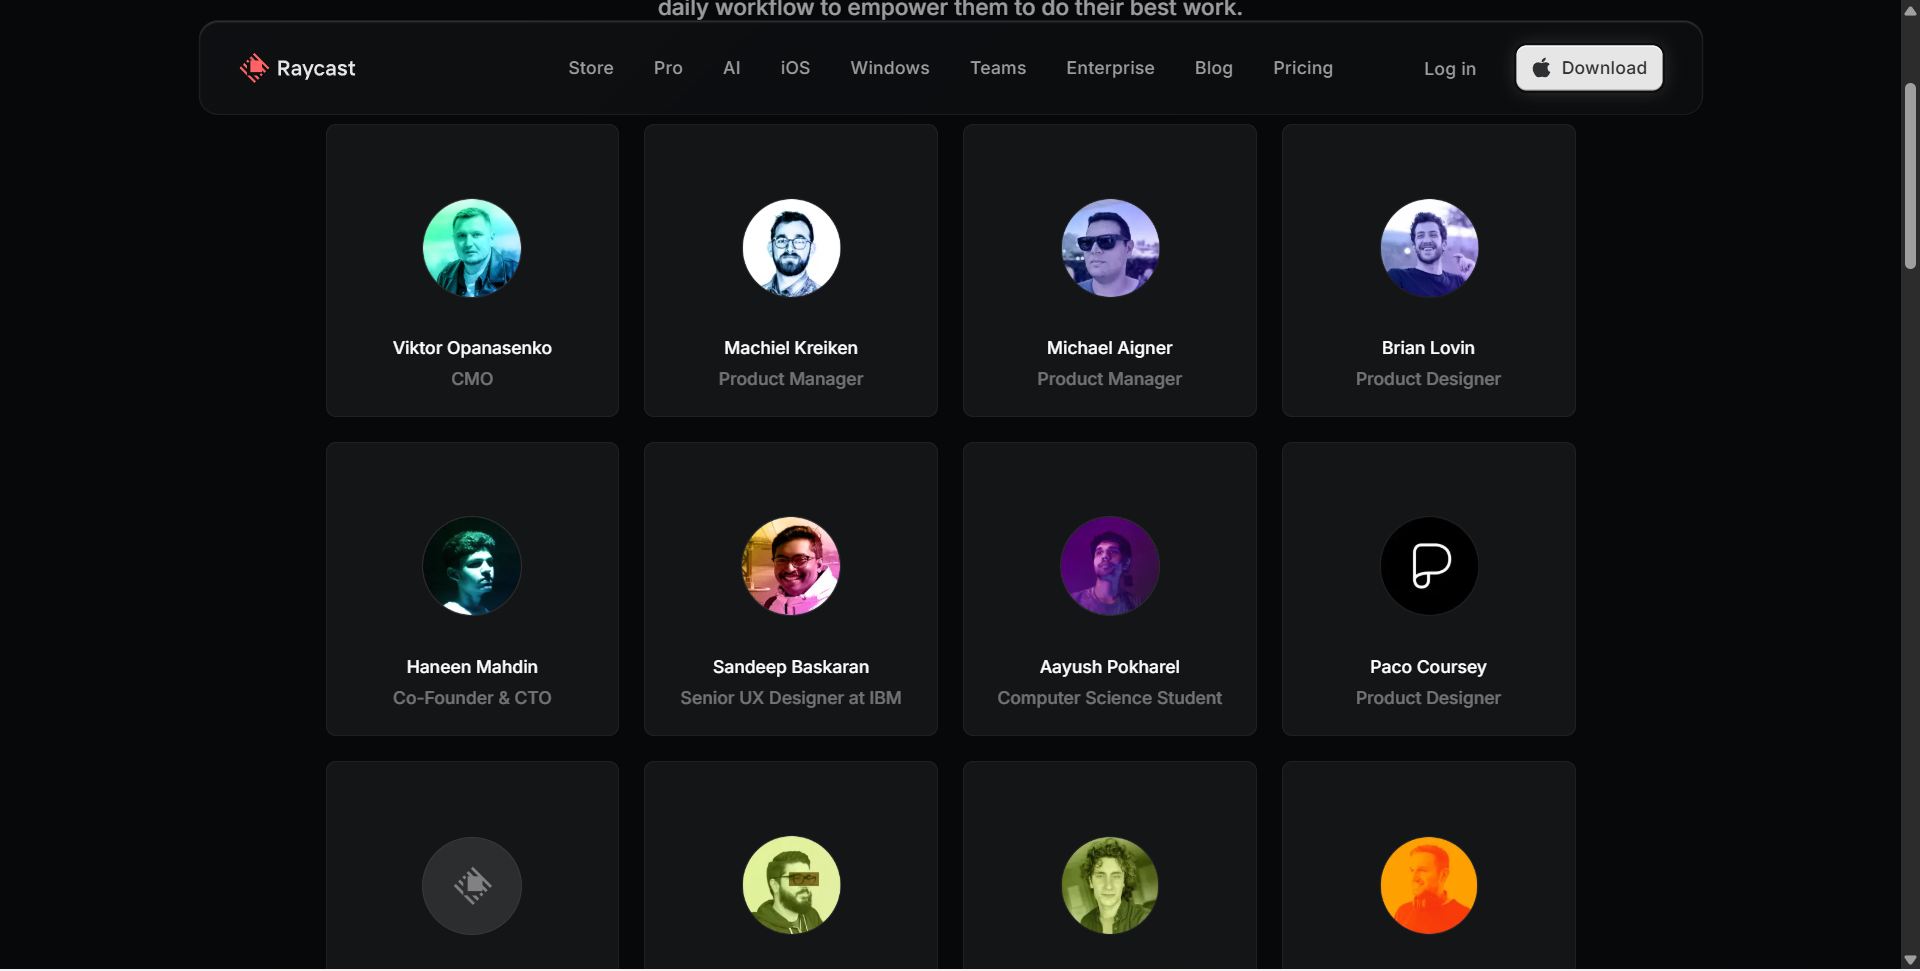Viewport: 1920px width, 971px height.
Task: Select Aayush Pokharel's avatar
Action: coord(1110,566)
